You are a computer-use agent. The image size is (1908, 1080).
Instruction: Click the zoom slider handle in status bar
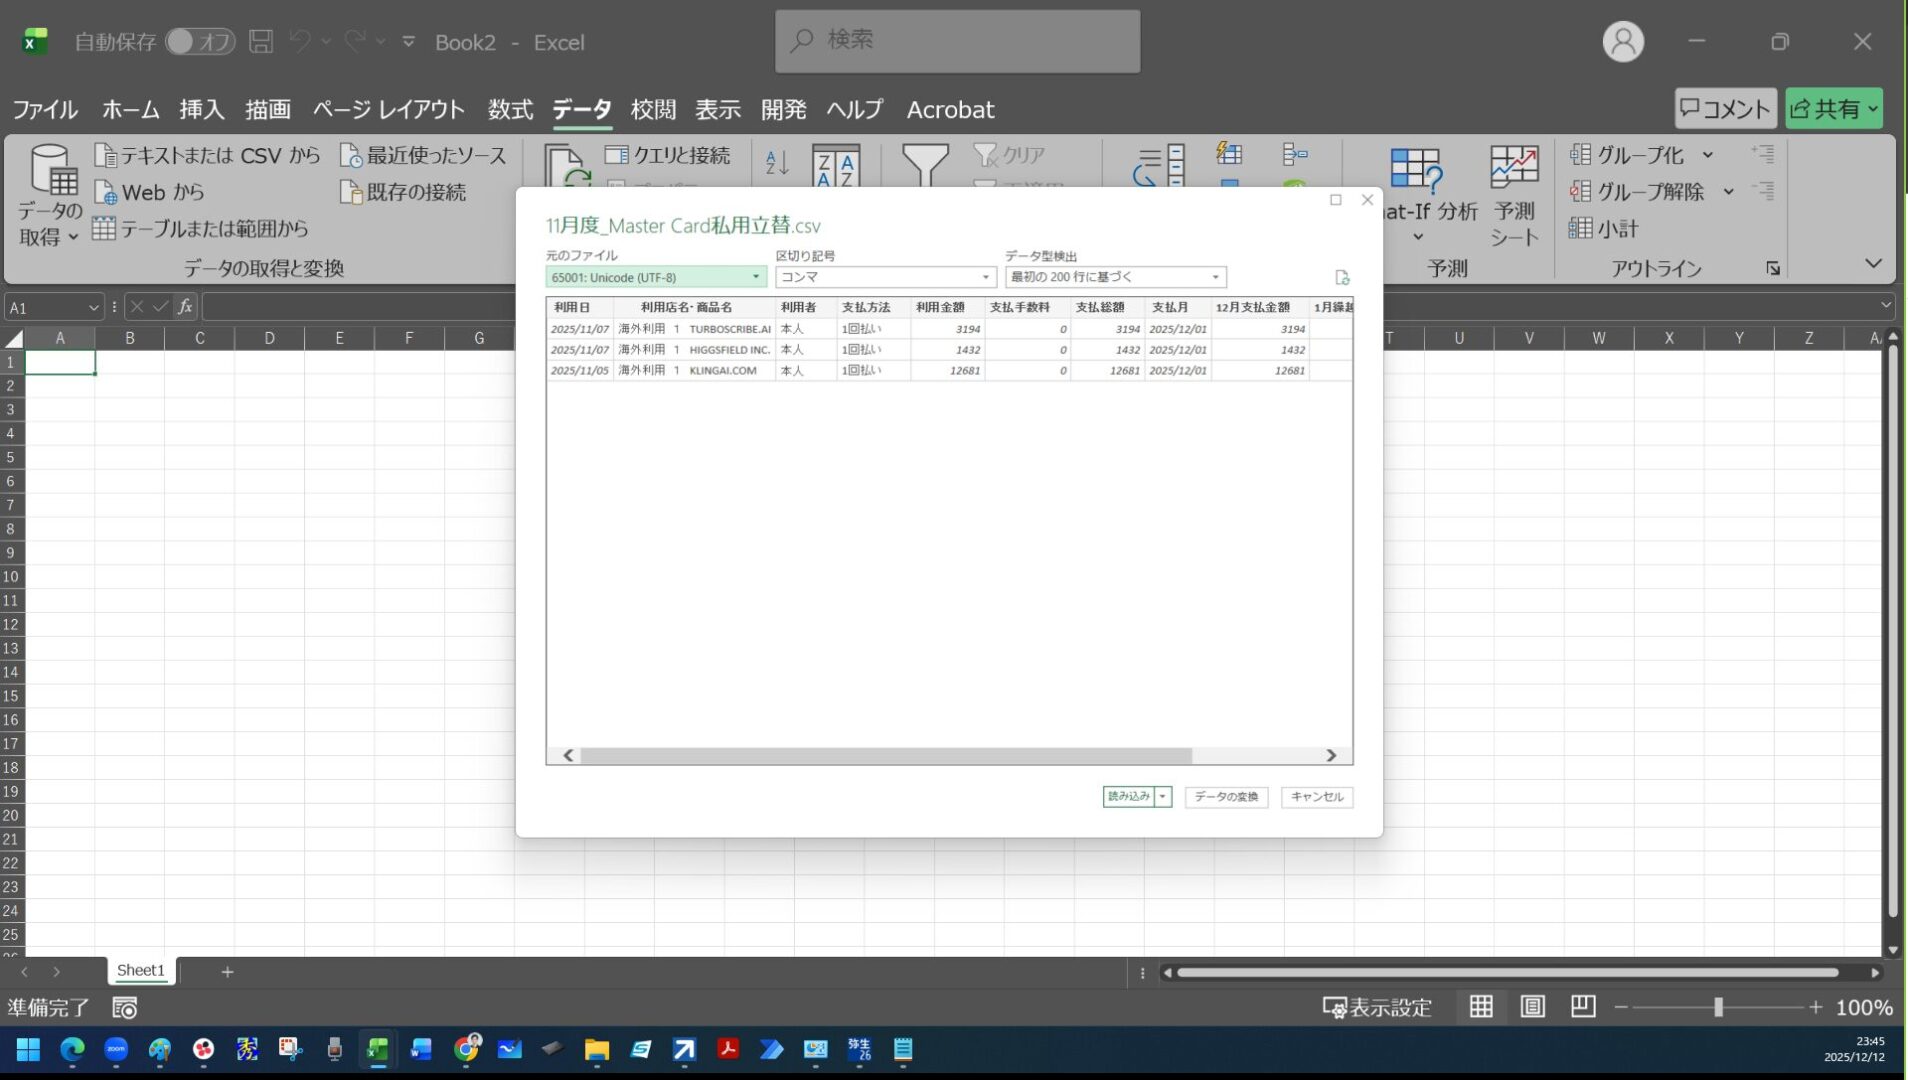point(1718,1007)
